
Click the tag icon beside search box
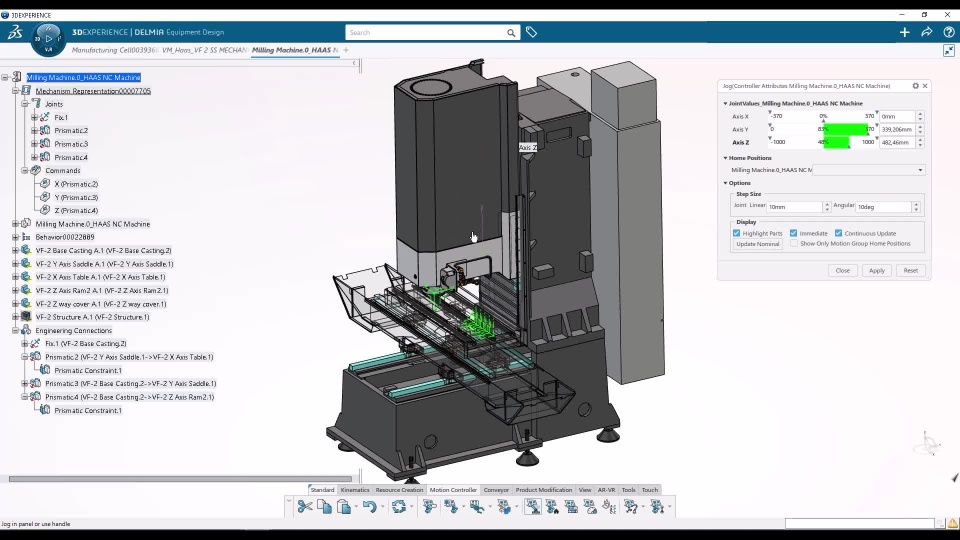click(x=531, y=32)
